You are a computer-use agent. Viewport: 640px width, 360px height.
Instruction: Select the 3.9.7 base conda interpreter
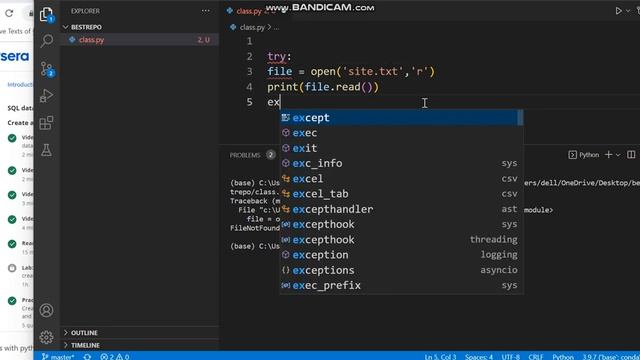tap(611, 356)
